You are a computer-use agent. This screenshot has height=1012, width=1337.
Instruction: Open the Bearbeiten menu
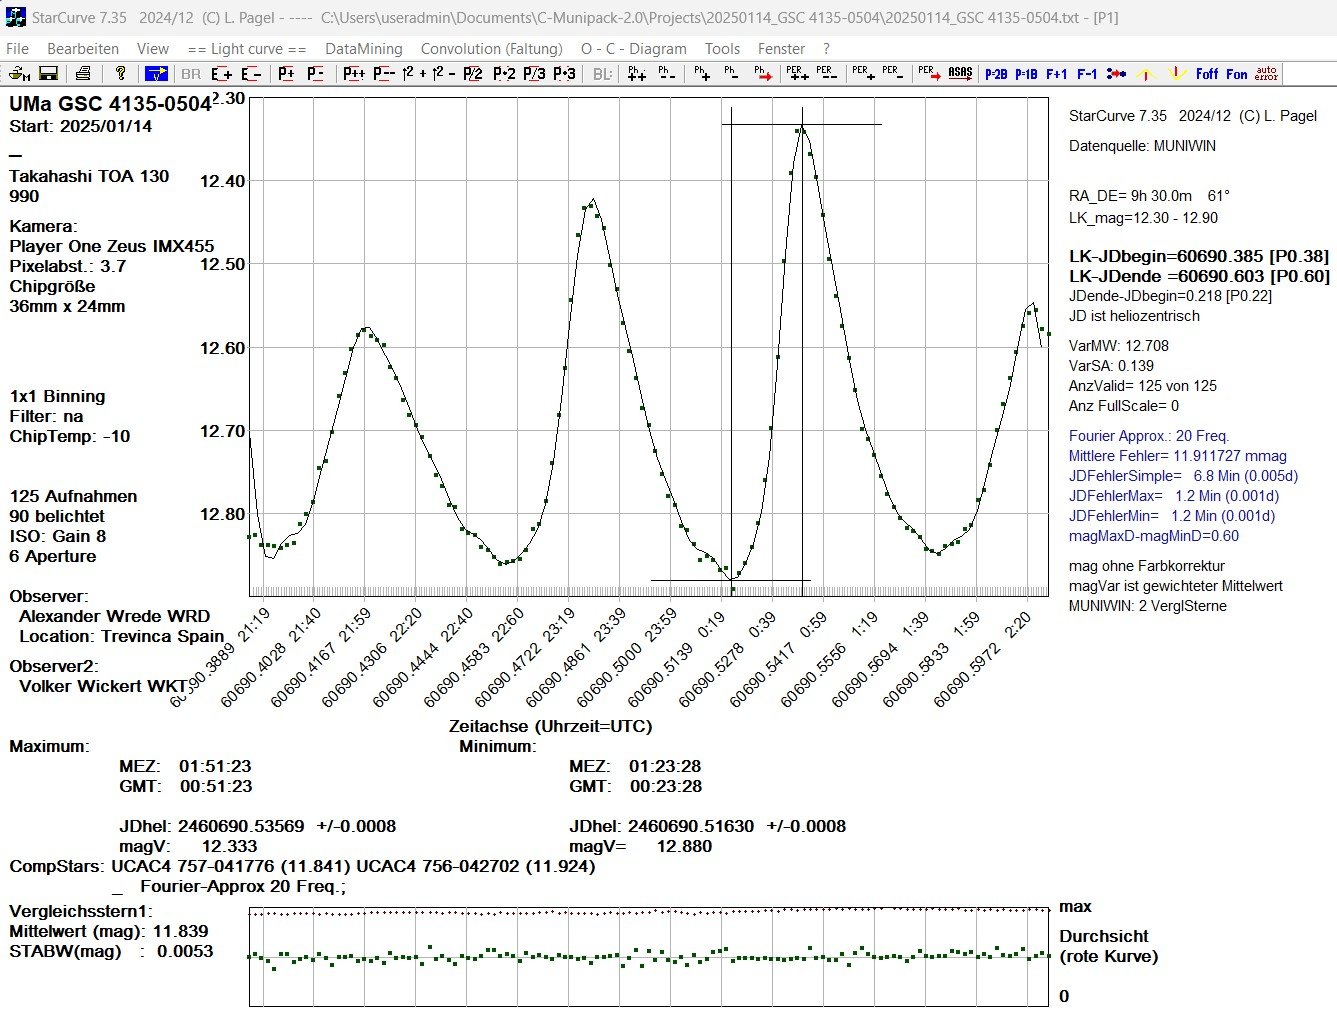tap(83, 48)
